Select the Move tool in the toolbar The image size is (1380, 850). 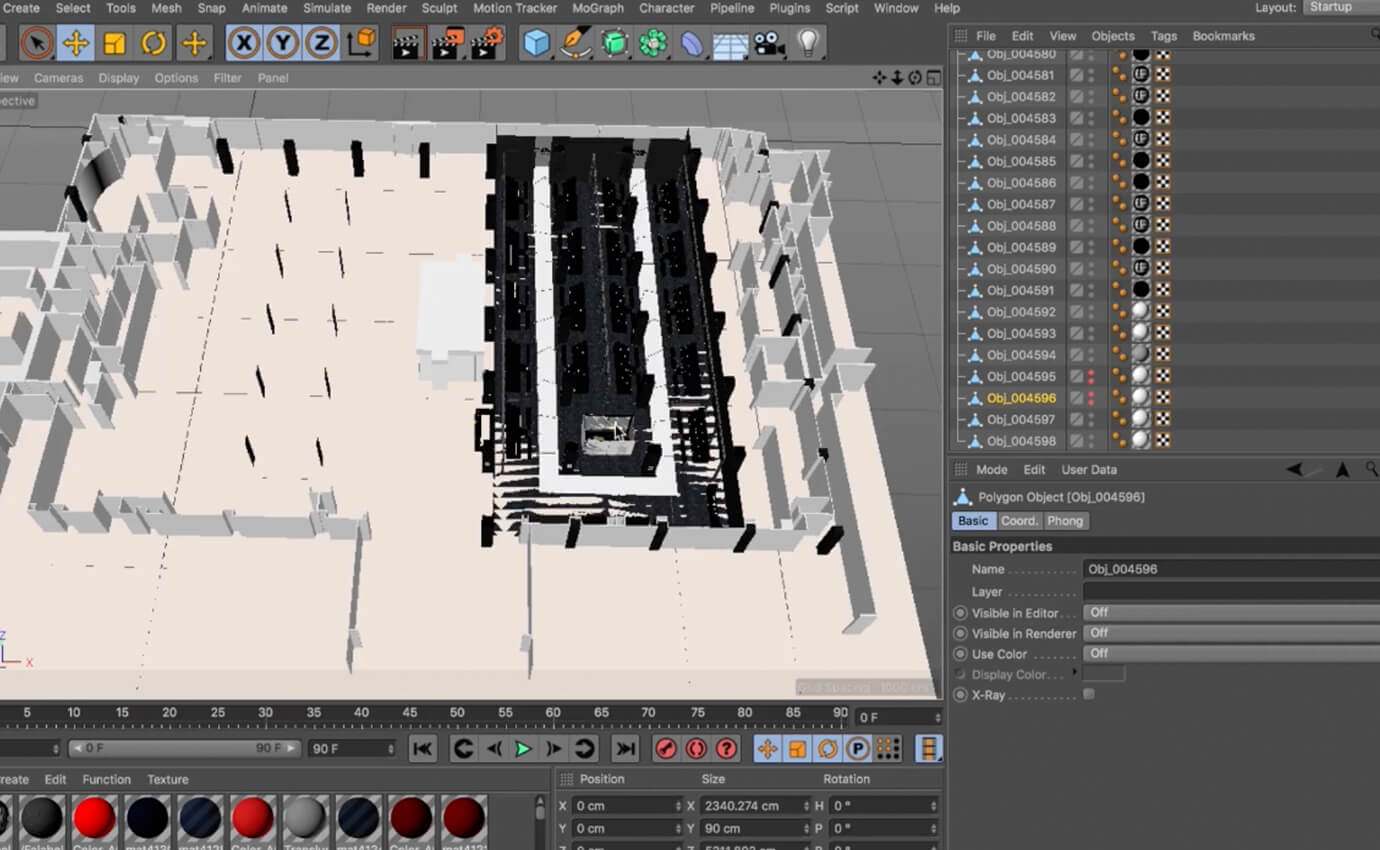click(x=75, y=43)
